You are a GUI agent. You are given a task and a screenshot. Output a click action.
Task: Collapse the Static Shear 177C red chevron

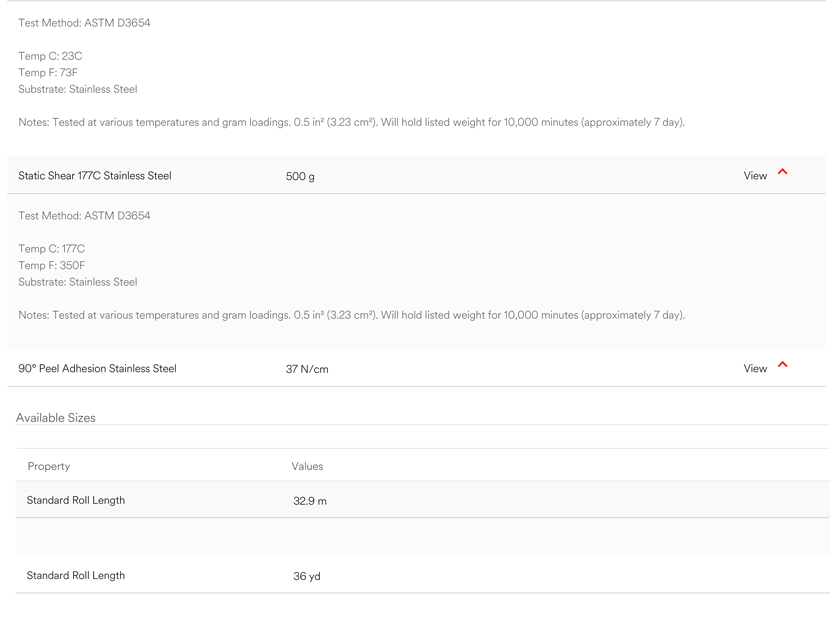782,171
